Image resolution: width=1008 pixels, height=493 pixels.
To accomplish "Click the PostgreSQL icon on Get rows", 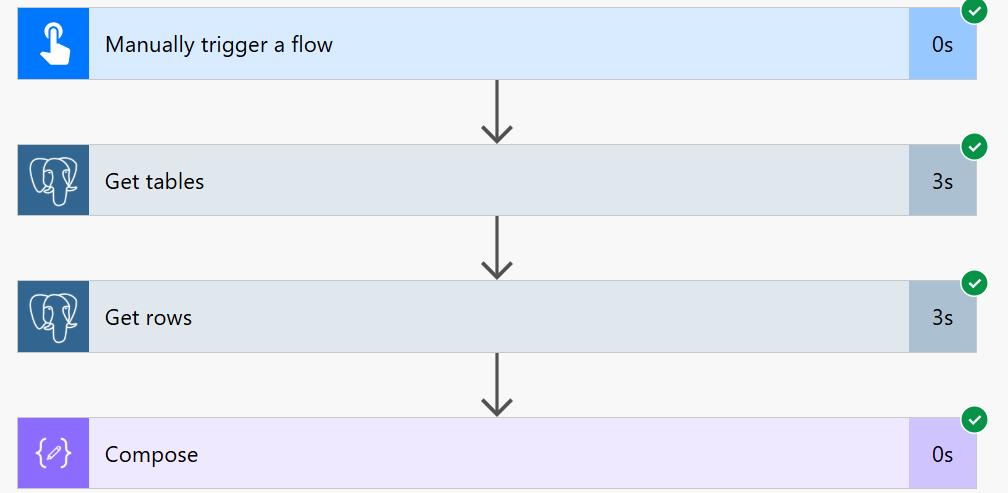I will (x=53, y=317).
